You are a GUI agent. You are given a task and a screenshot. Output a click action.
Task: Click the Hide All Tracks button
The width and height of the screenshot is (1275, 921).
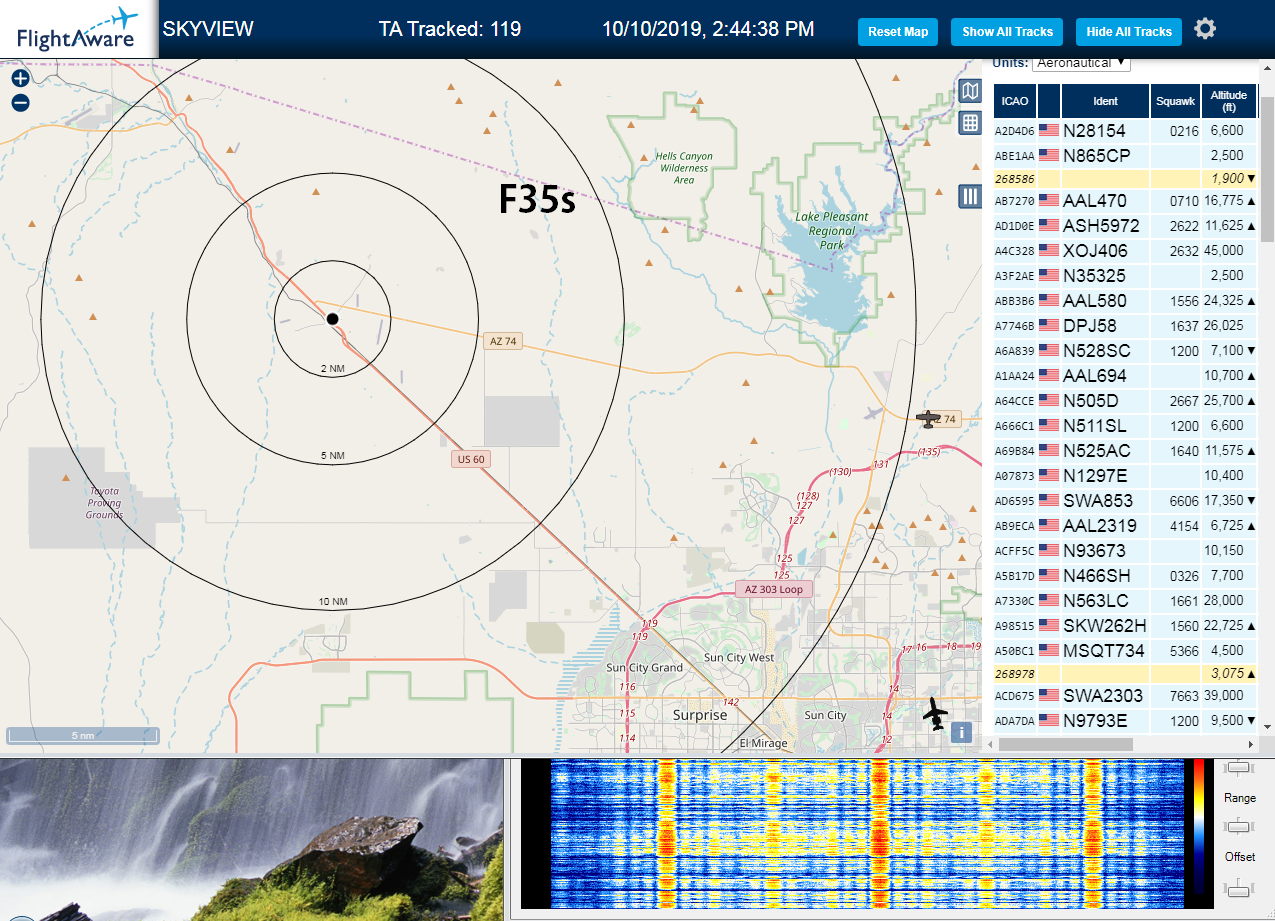tap(1129, 32)
